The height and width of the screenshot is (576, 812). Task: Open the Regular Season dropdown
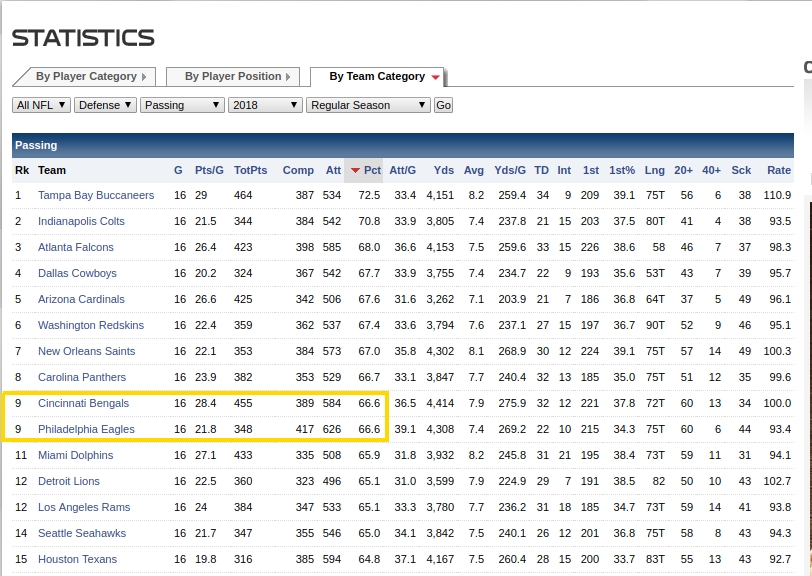(368, 105)
